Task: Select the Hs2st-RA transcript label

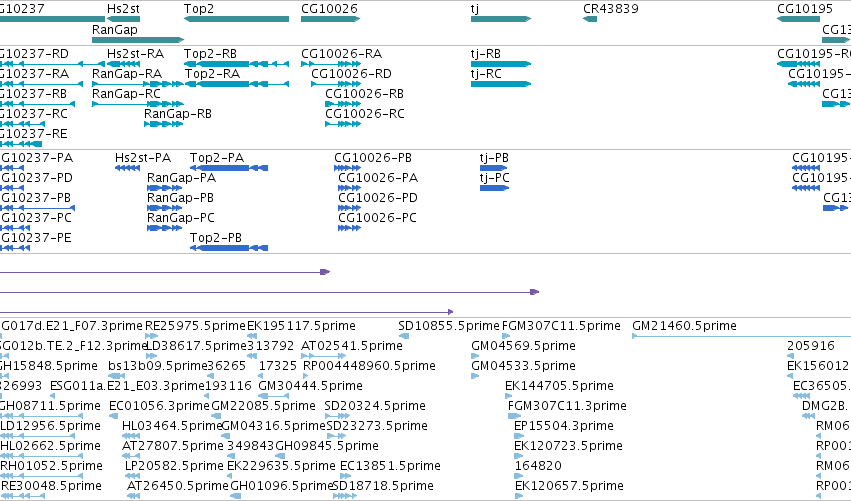Action: pyautogui.click(x=135, y=54)
